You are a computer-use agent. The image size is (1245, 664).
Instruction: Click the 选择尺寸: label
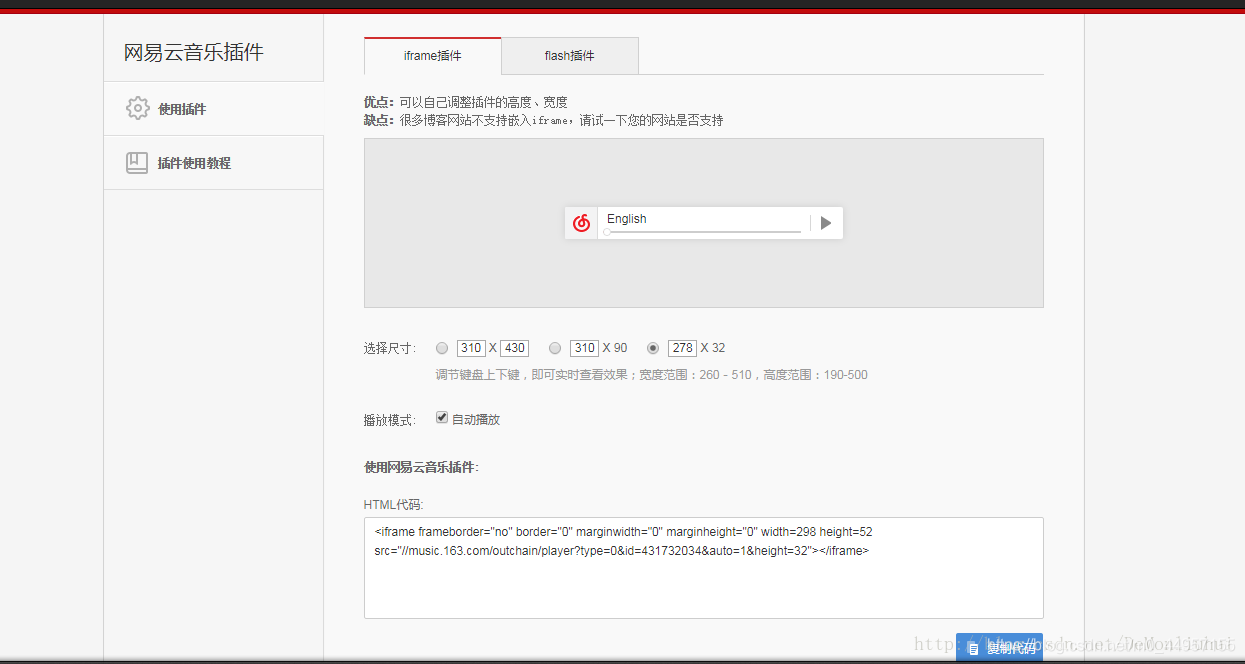pyautogui.click(x=390, y=349)
